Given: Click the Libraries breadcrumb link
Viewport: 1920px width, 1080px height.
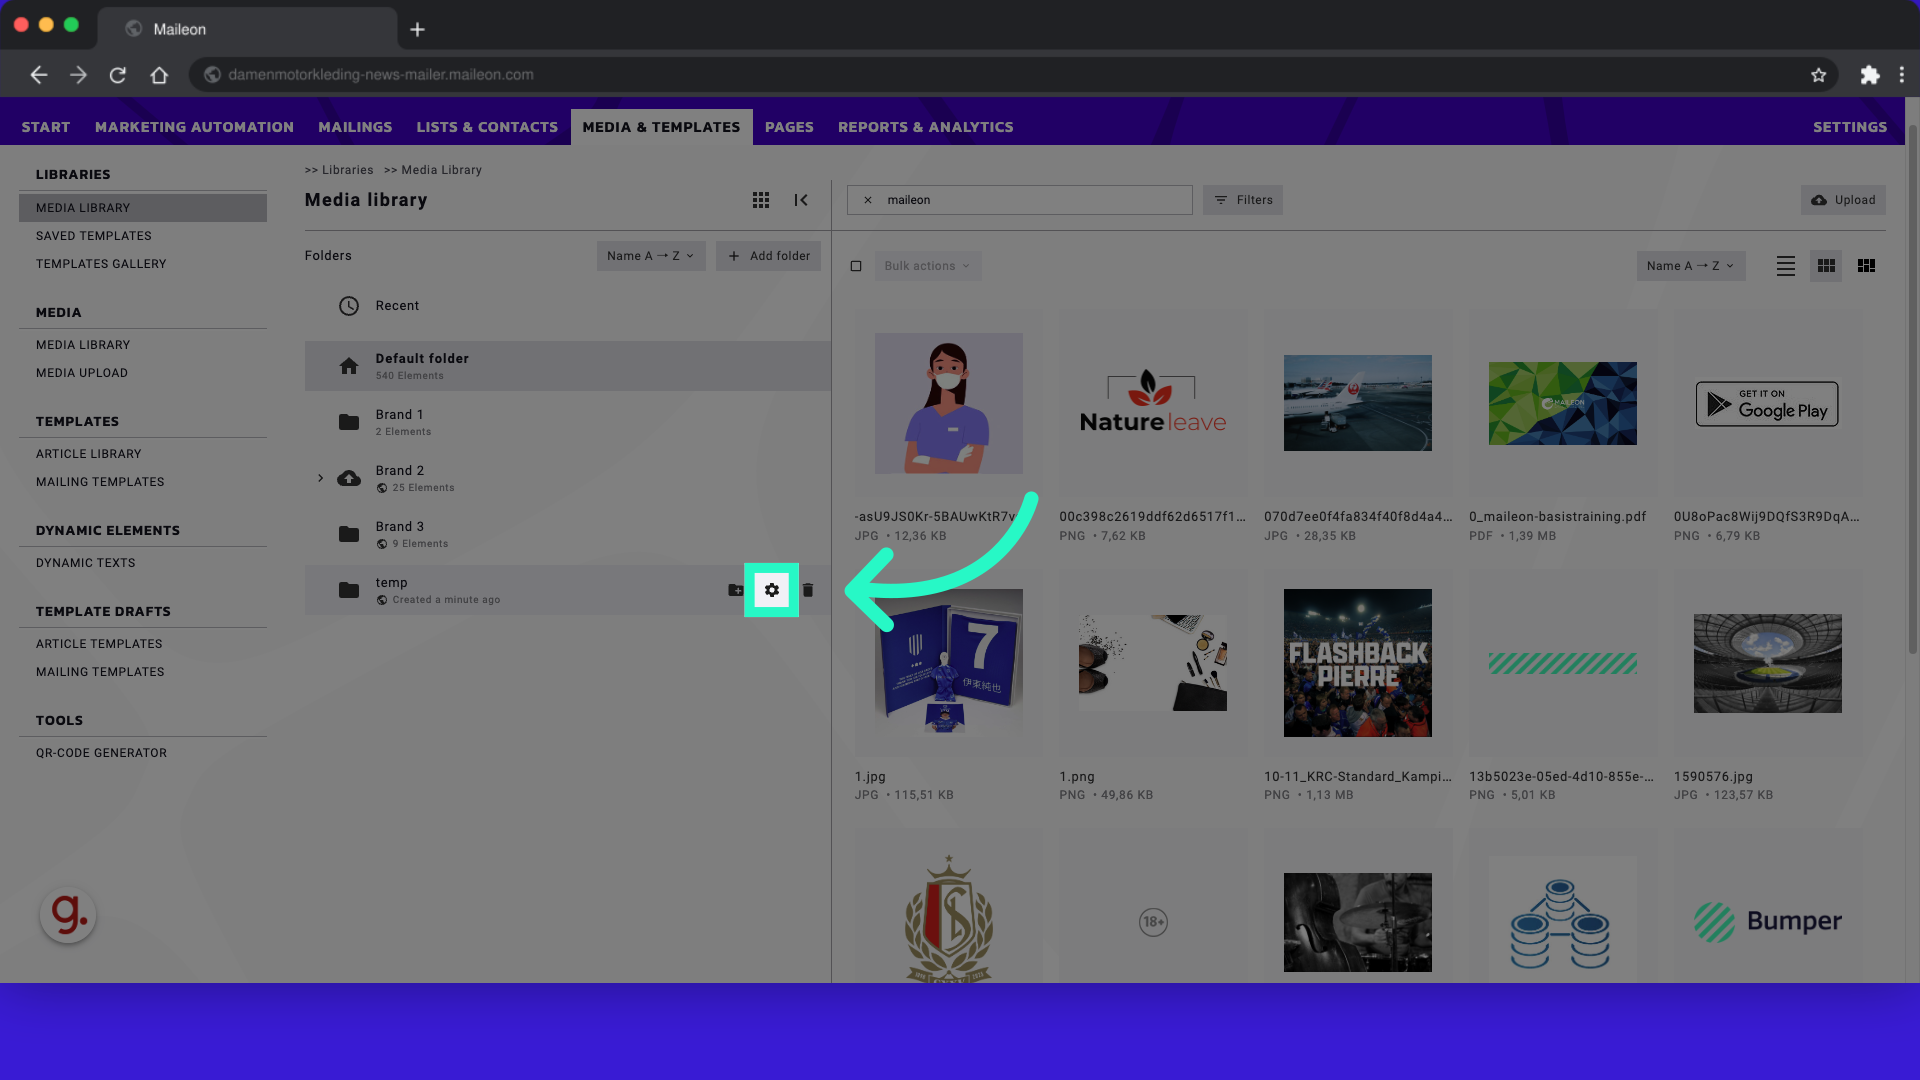Looking at the screenshot, I should click(347, 170).
